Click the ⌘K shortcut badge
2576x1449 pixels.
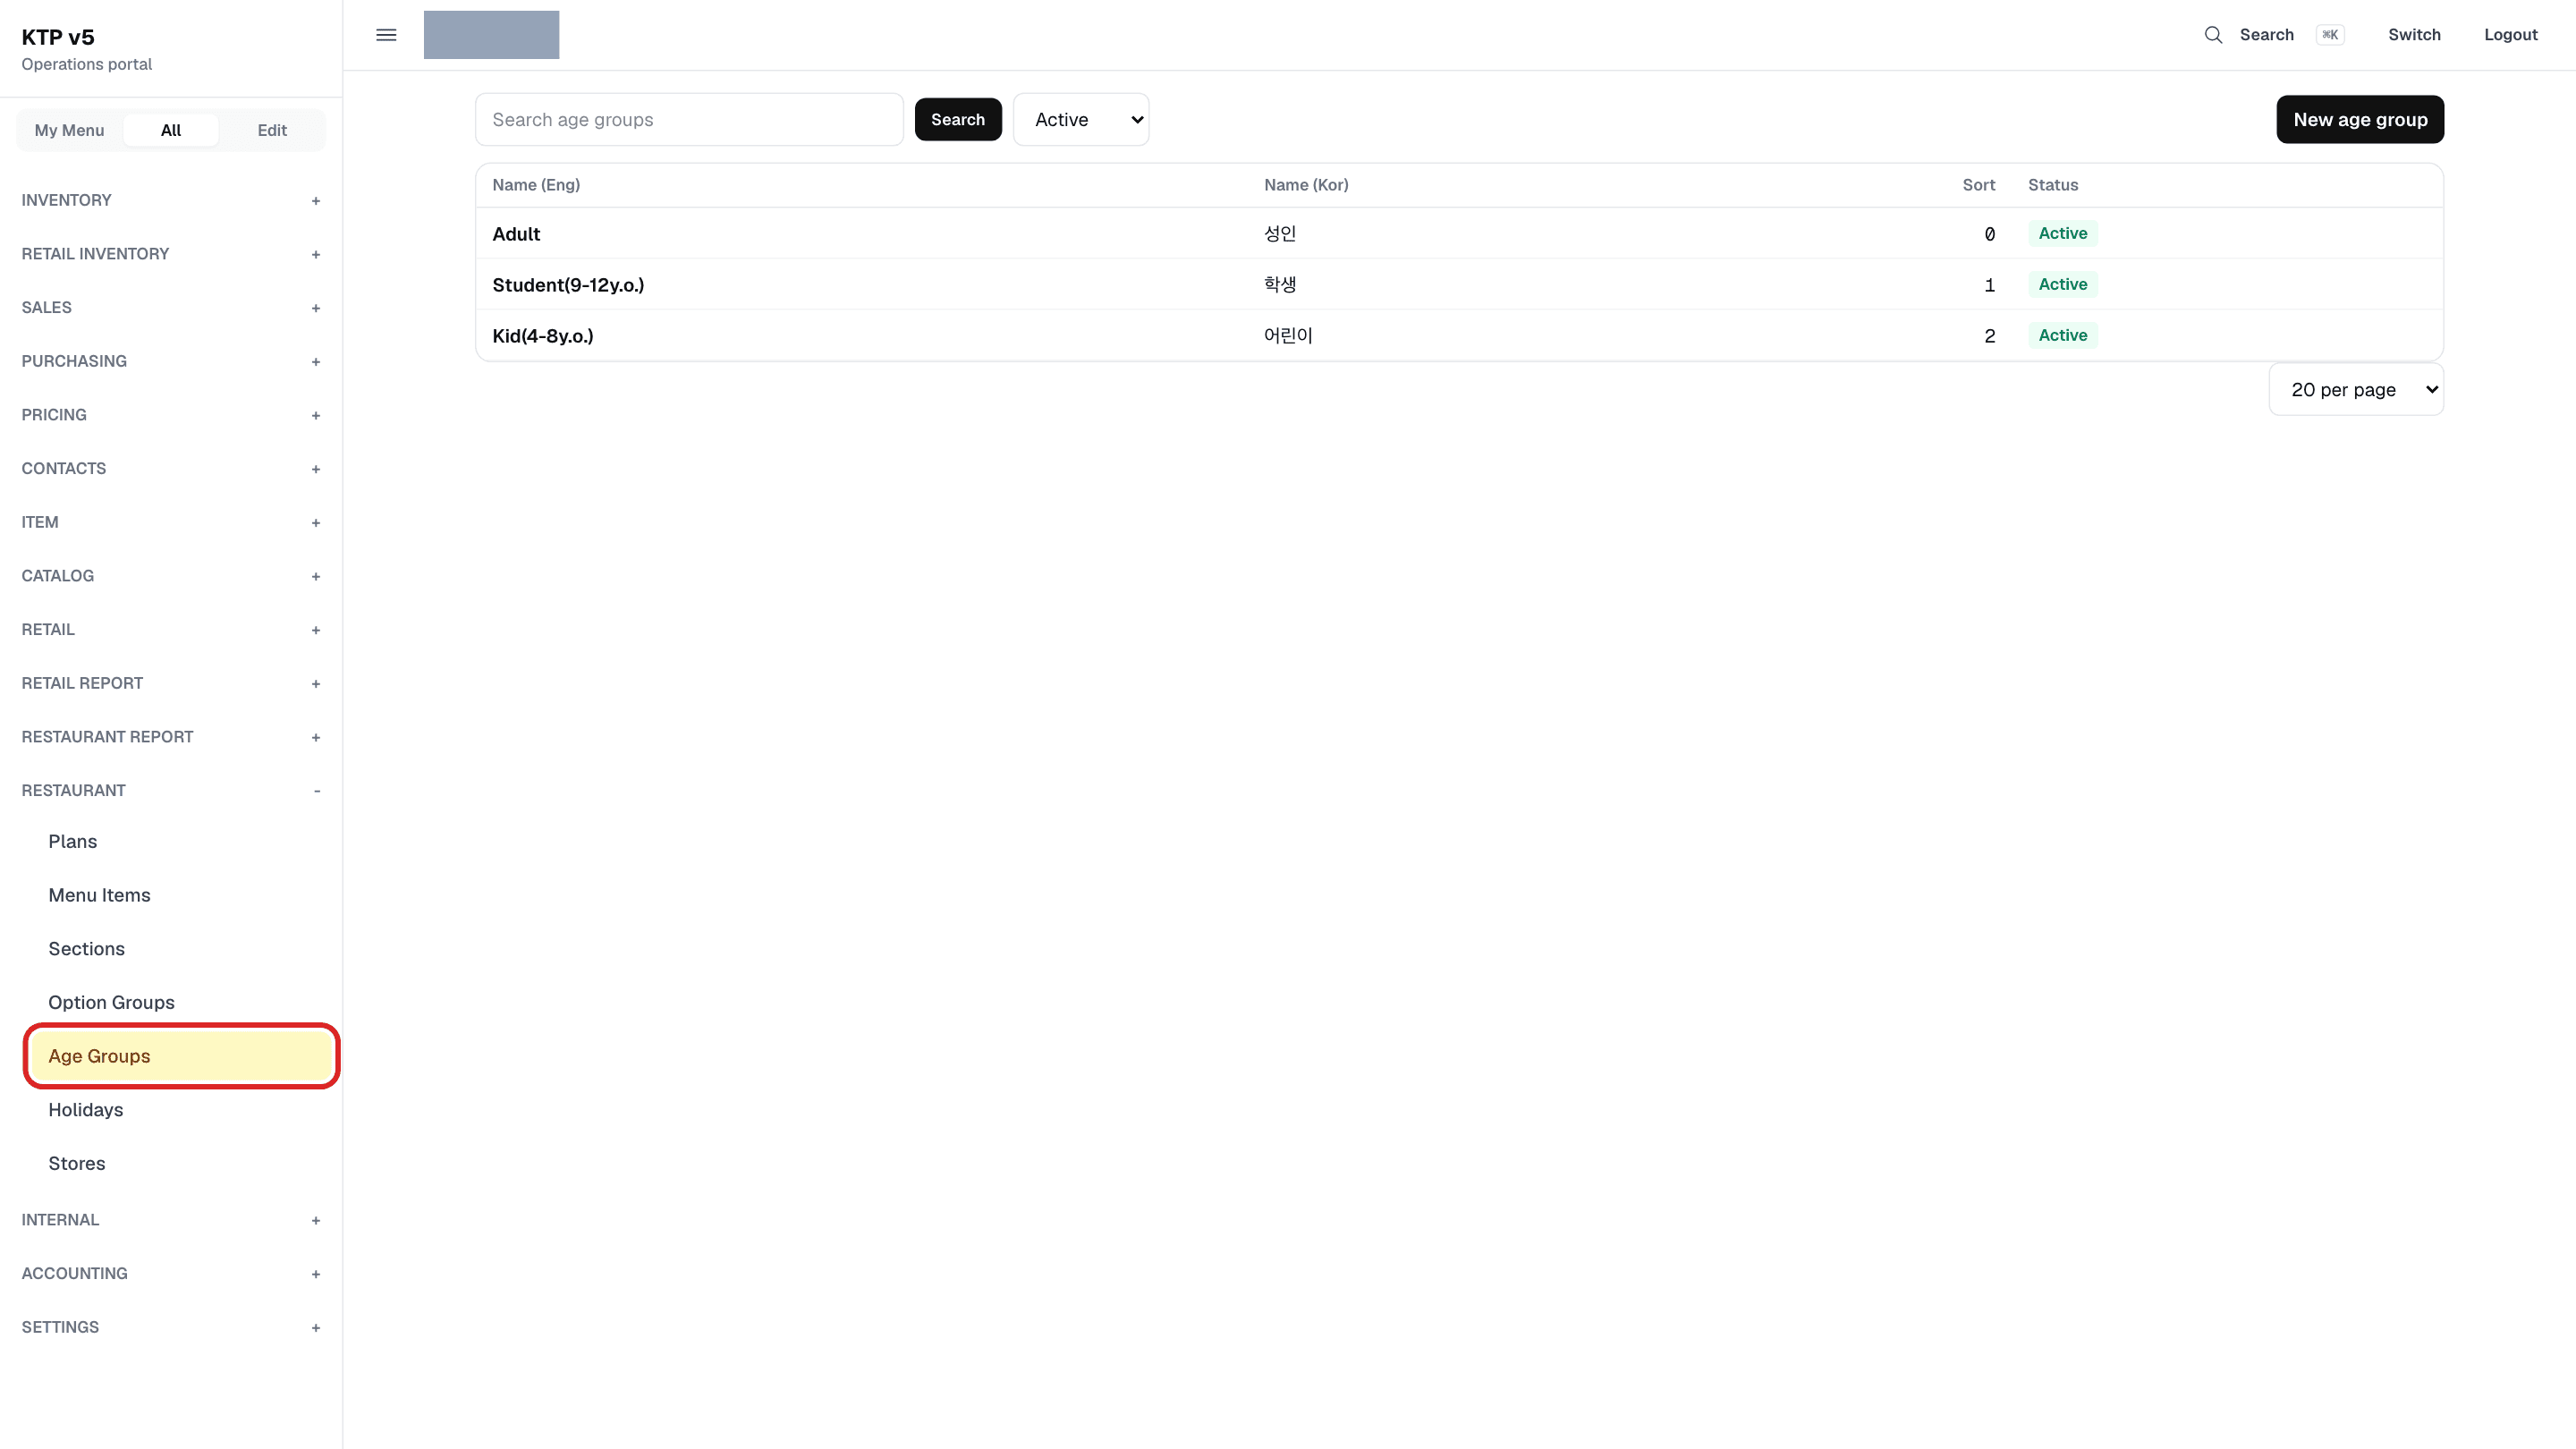point(2330,35)
